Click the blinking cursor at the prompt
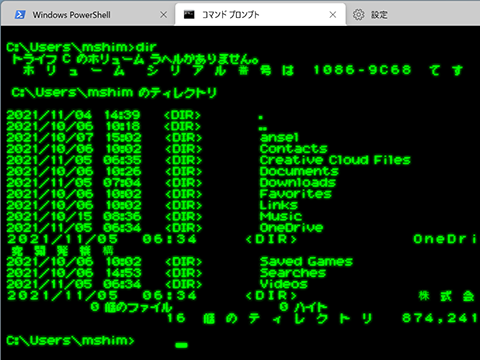This screenshot has height=360, width=480. (x=182, y=345)
